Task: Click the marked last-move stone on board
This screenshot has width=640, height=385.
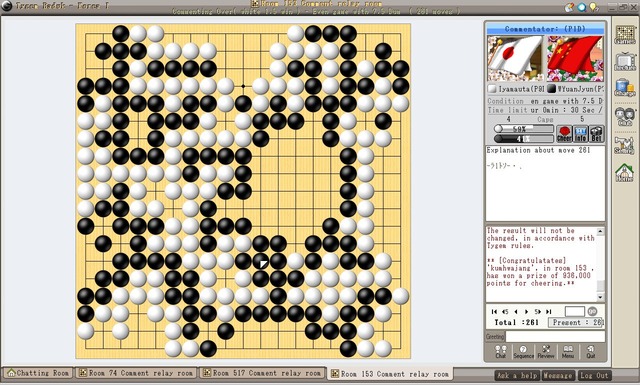Action: tap(261, 261)
